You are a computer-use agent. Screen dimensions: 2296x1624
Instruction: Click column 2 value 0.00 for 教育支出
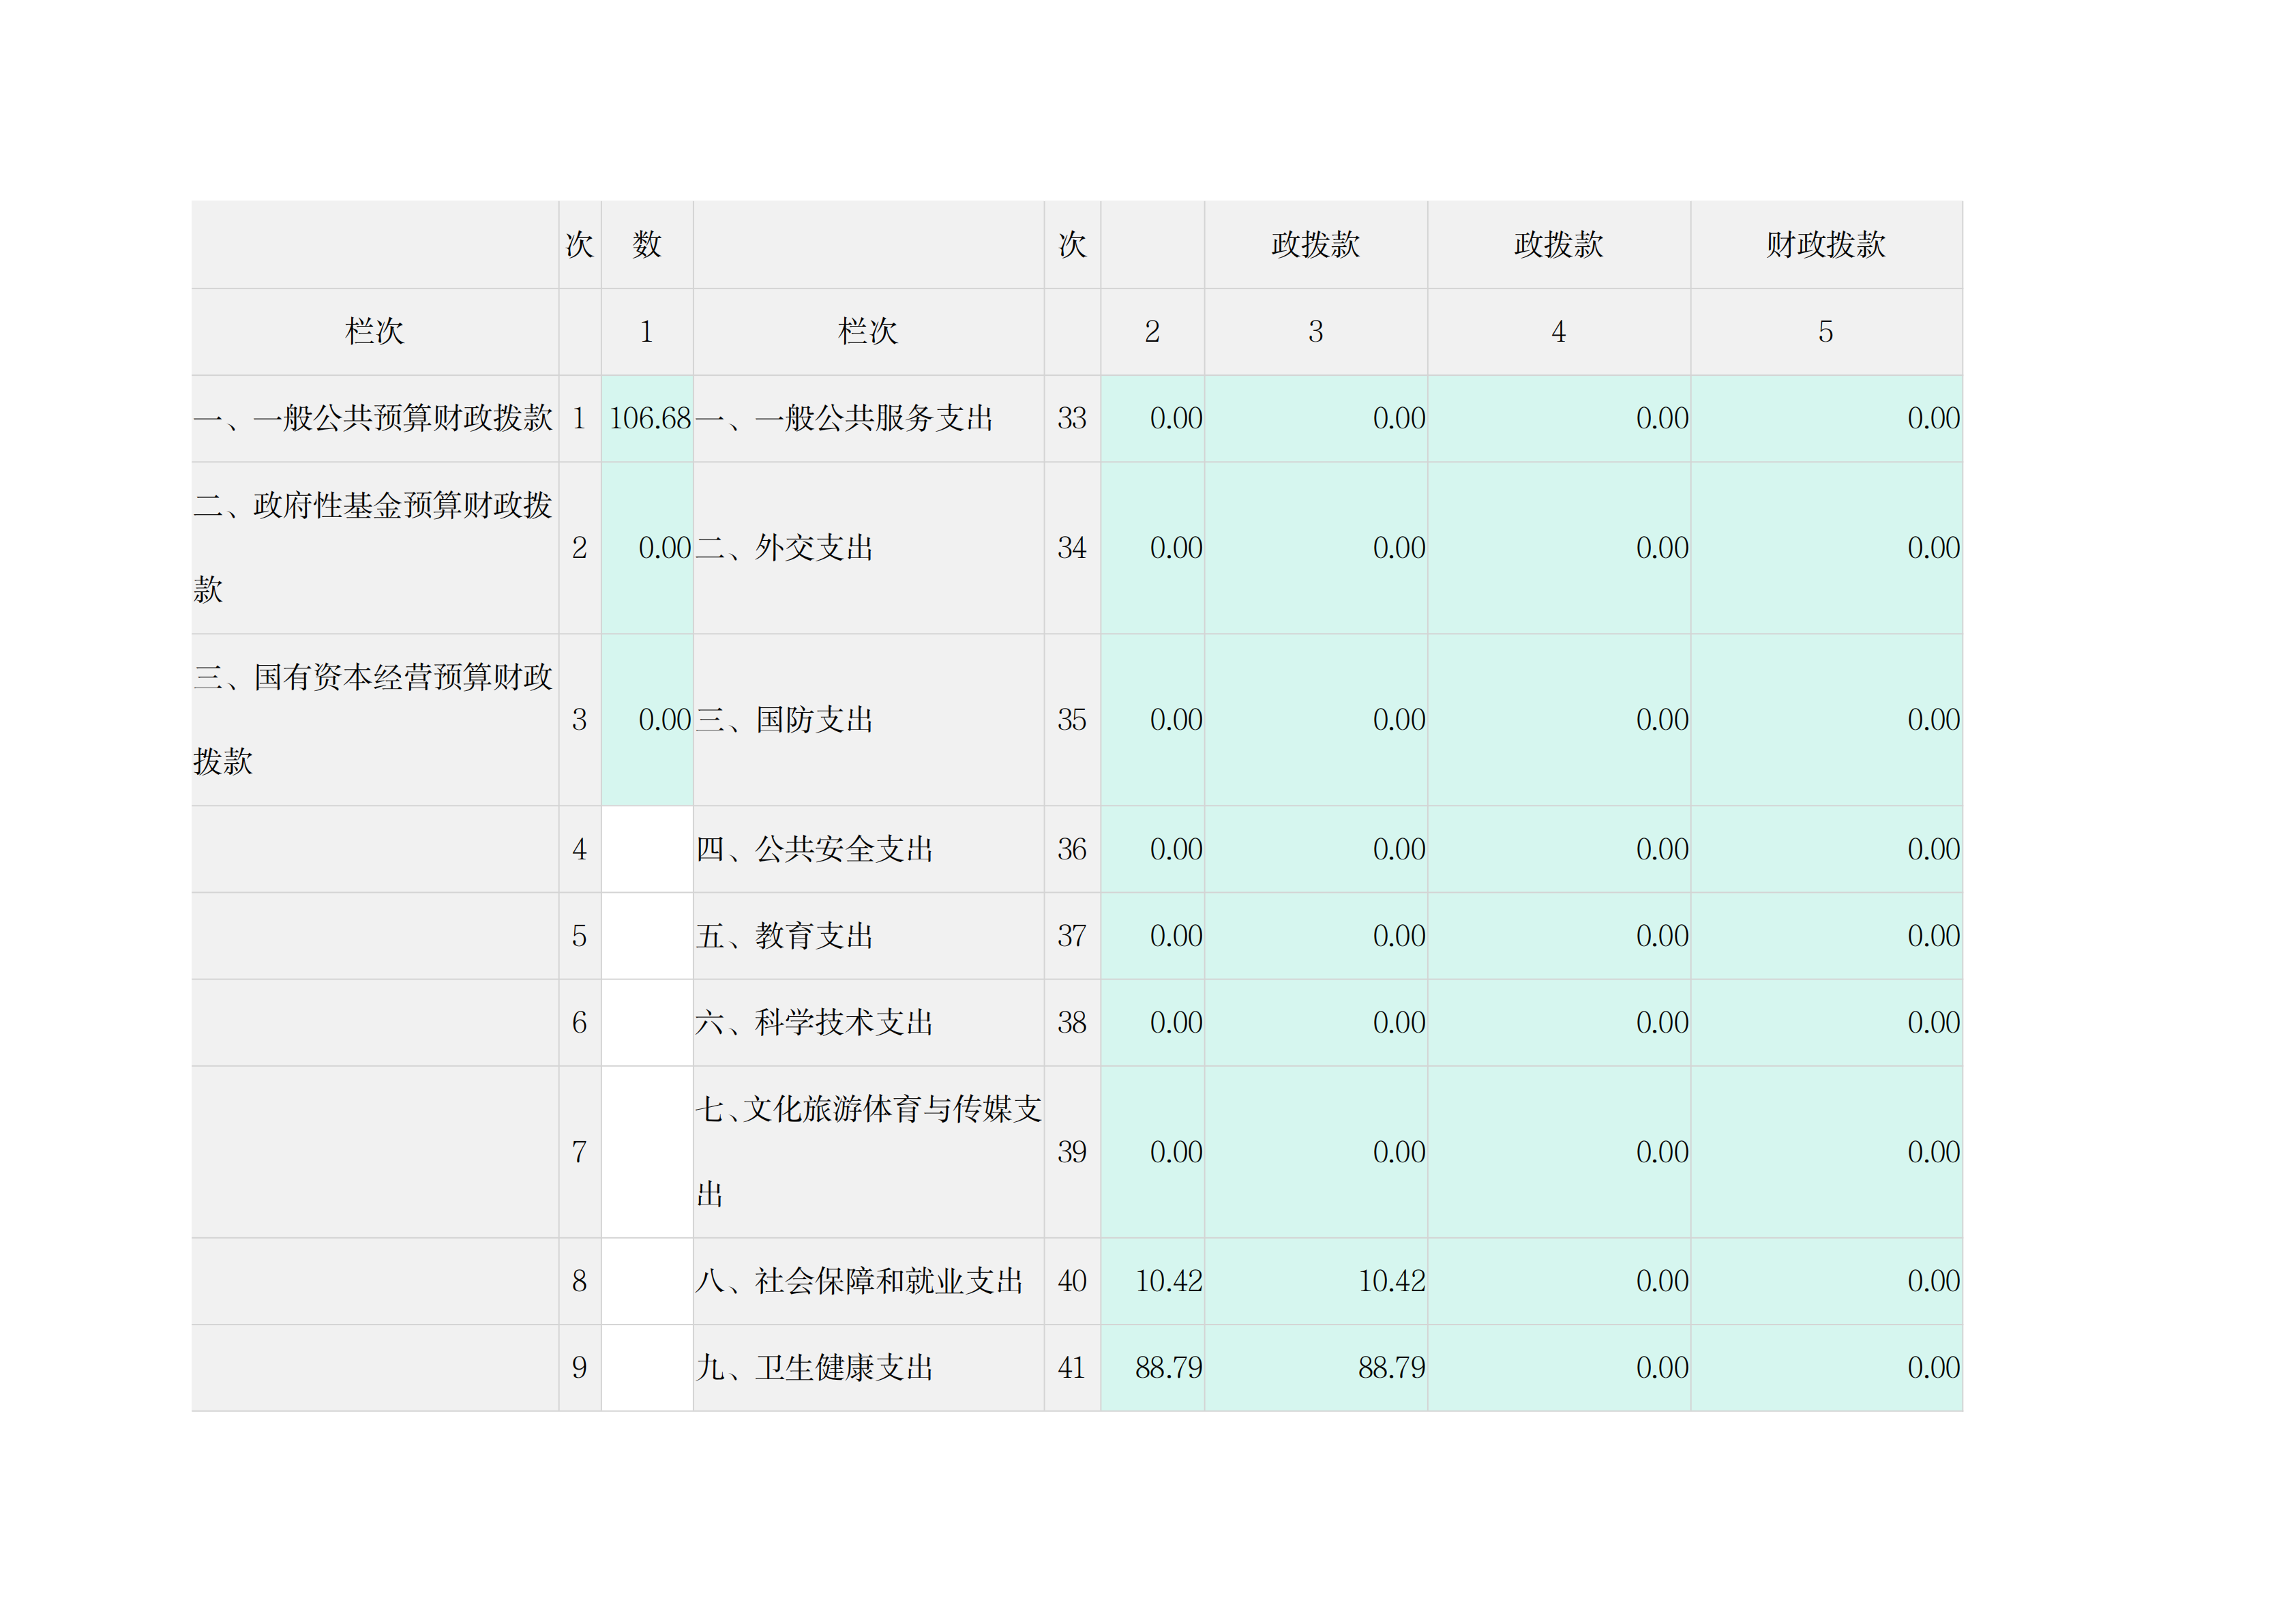pos(1153,936)
